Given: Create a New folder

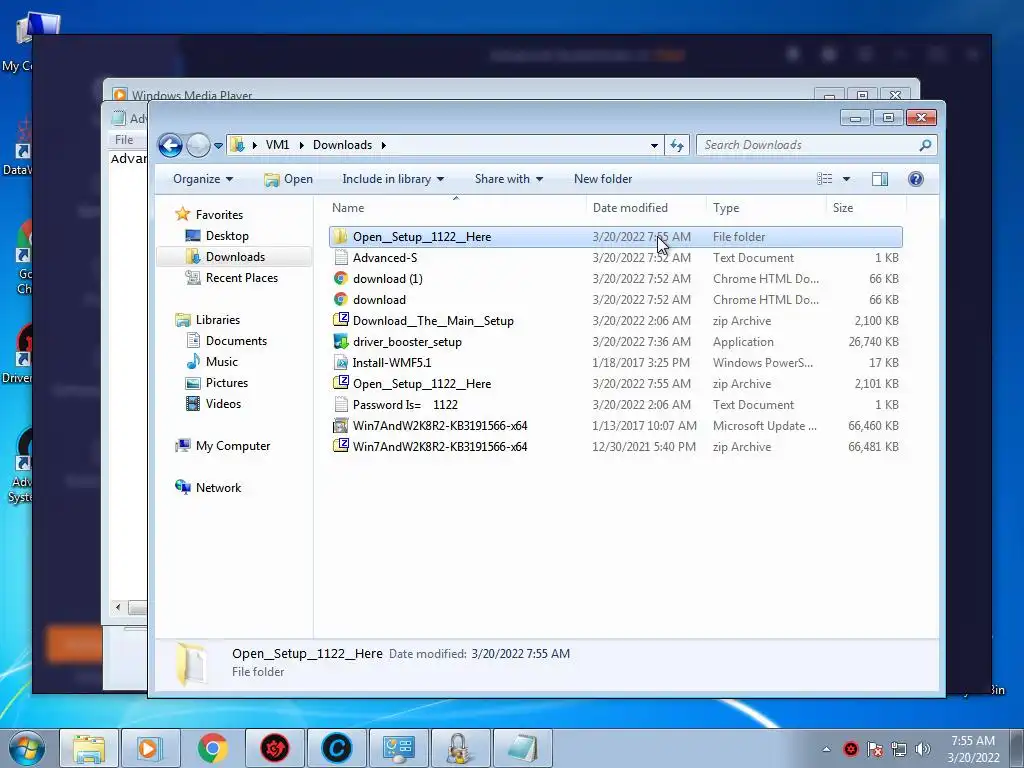Looking at the screenshot, I should pos(603,179).
